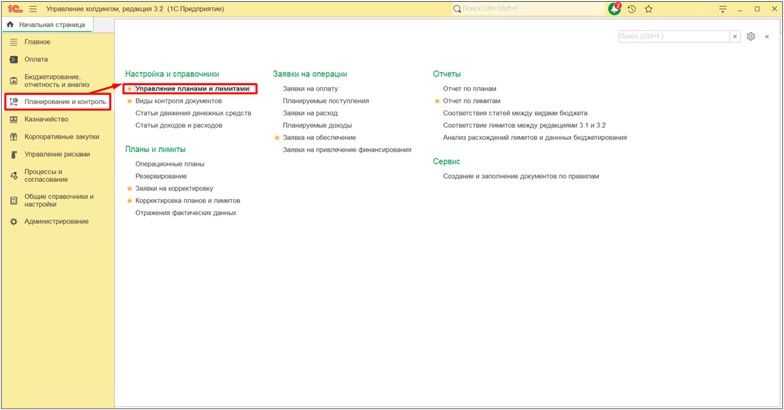This screenshot has height=410, width=784.
Task: Open the notifications bell icon
Action: [x=614, y=8]
